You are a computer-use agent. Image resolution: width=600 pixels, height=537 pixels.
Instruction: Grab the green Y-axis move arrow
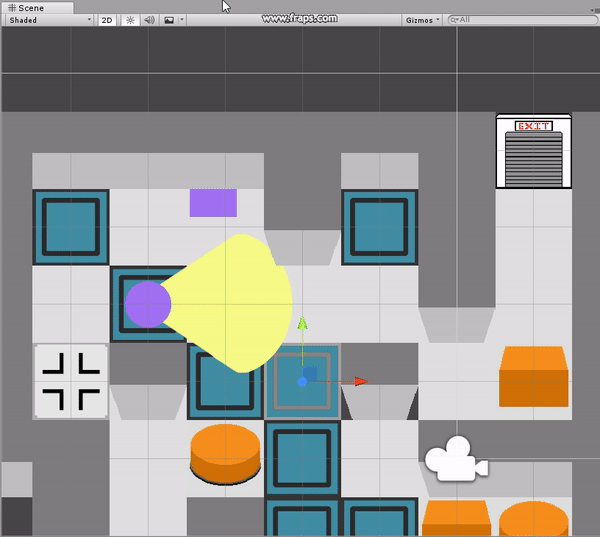tap(302, 323)
